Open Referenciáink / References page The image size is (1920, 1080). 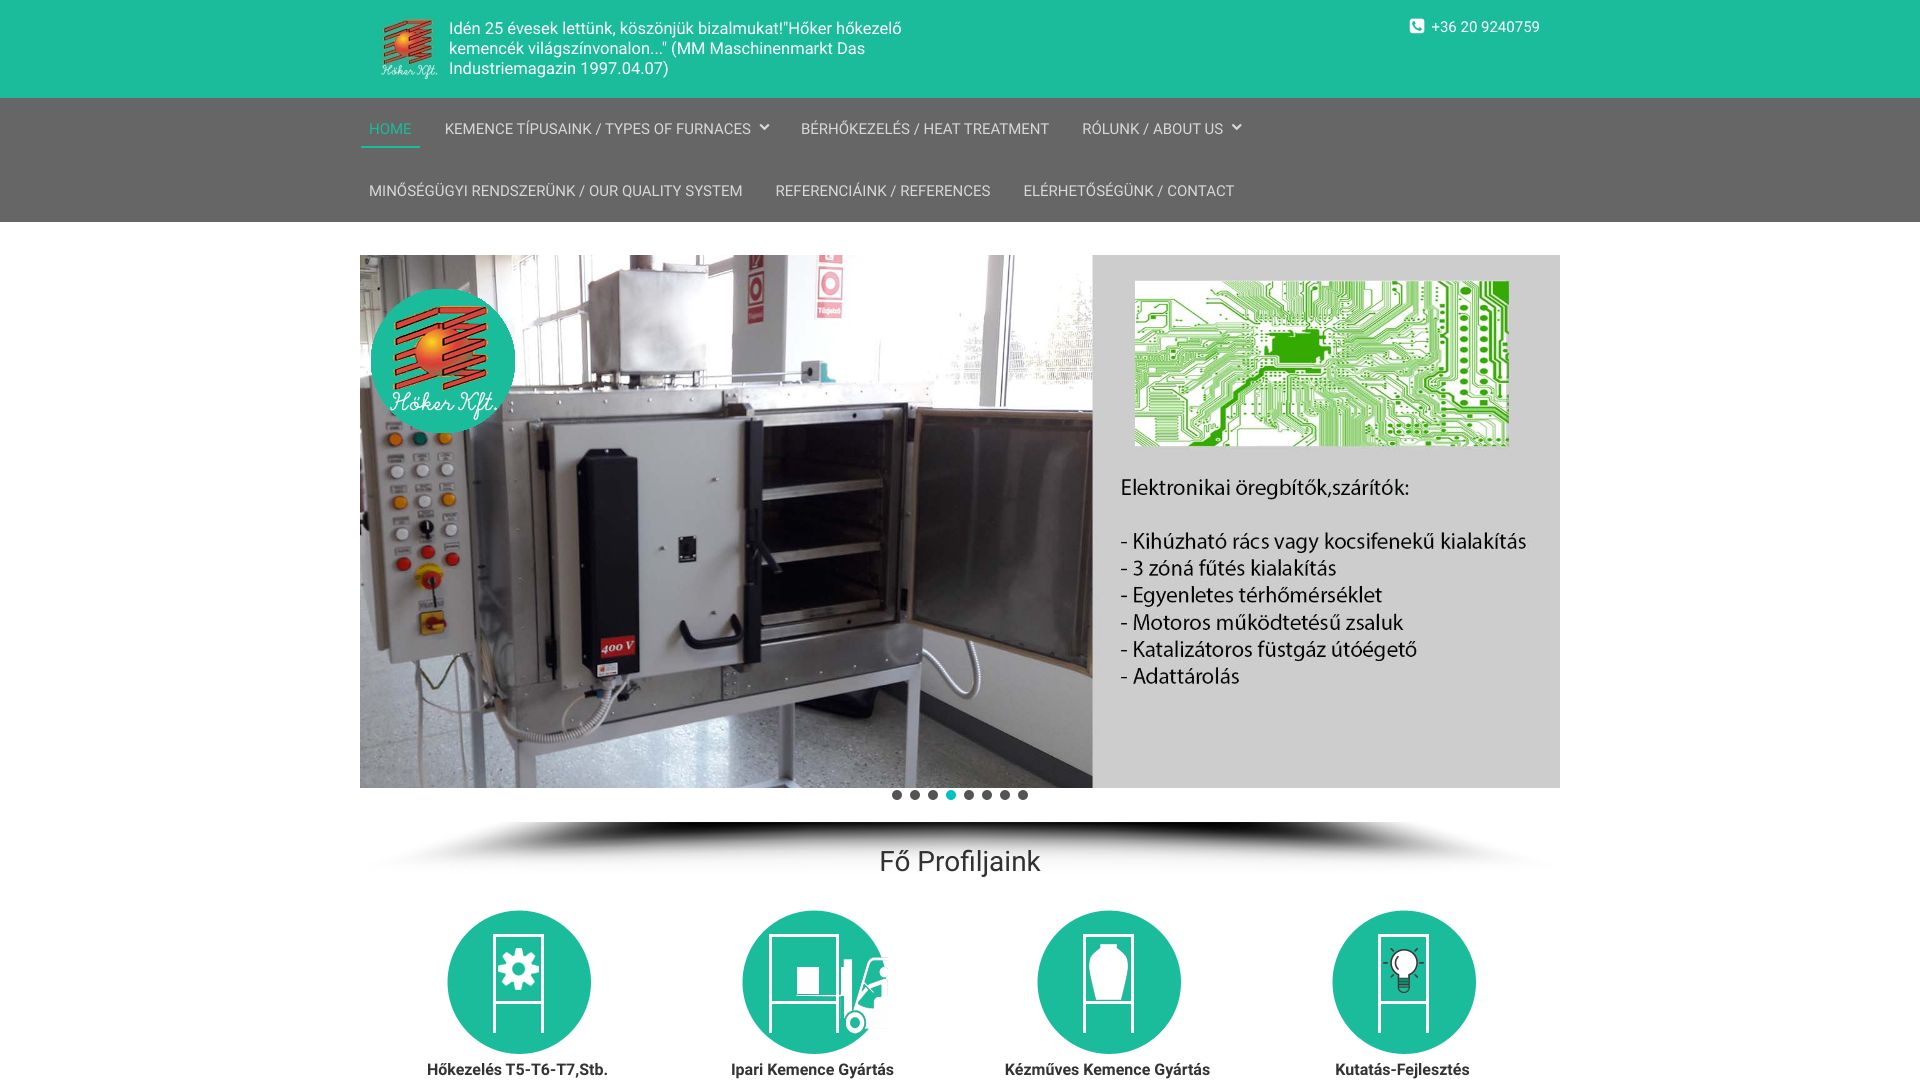click(x=883, y=191)
